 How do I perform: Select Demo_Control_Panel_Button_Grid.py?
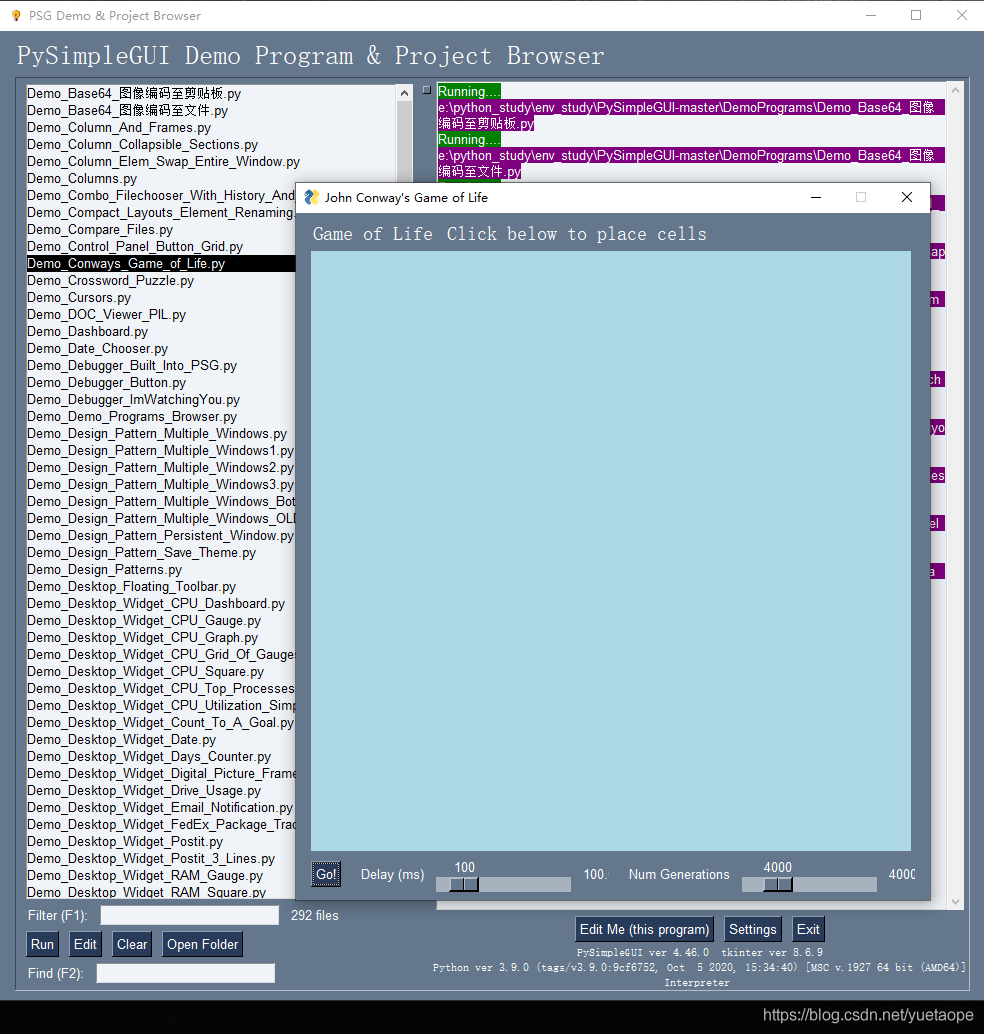(x=135, y=247)
